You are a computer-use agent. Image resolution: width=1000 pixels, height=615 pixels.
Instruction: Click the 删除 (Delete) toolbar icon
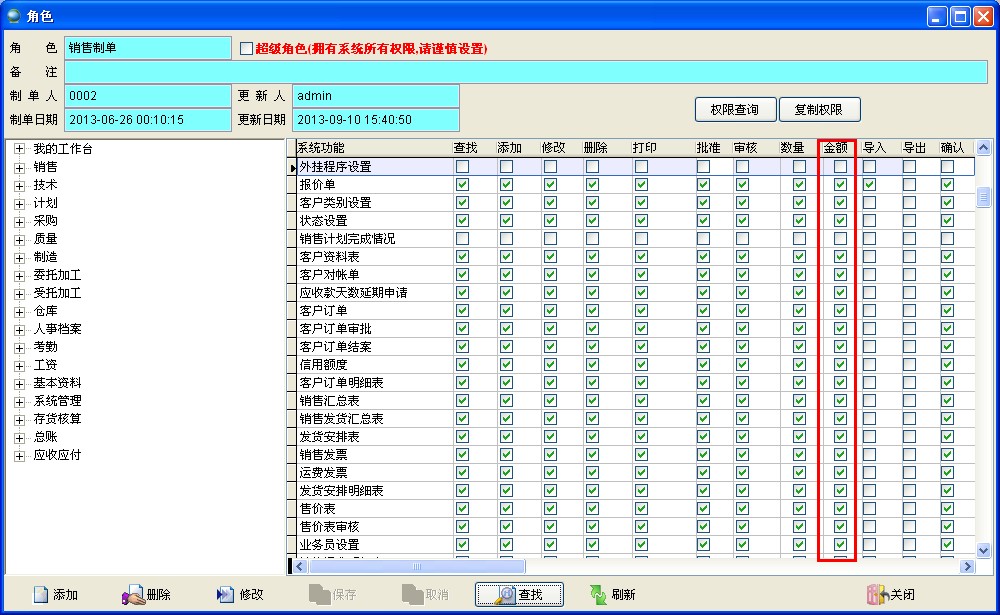click(134, 594)
